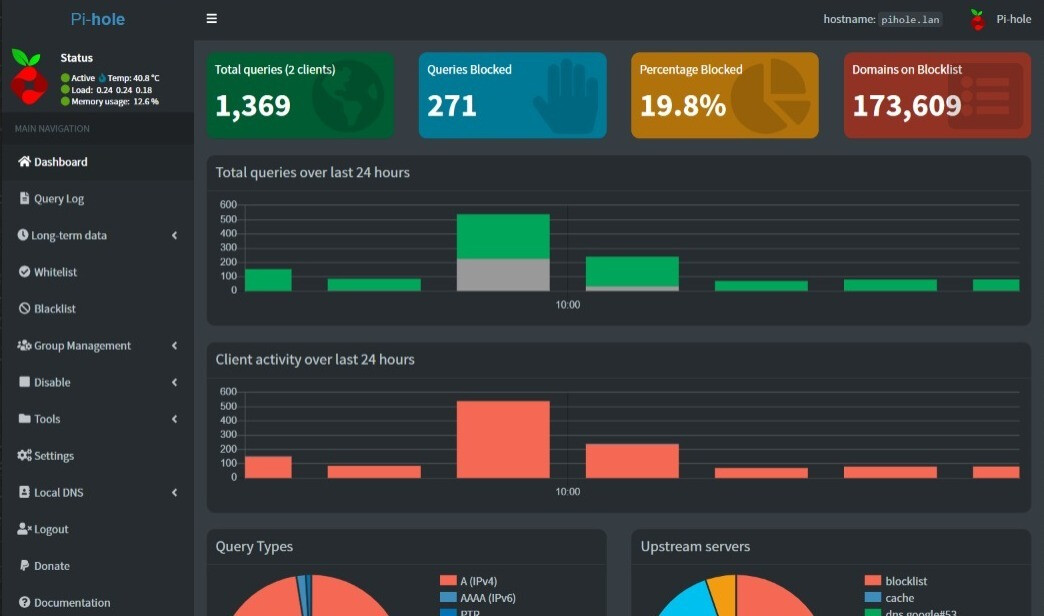The image size is (1044, 616).
Task: Click the cache color swatch in legend
Action: [872, 597]
